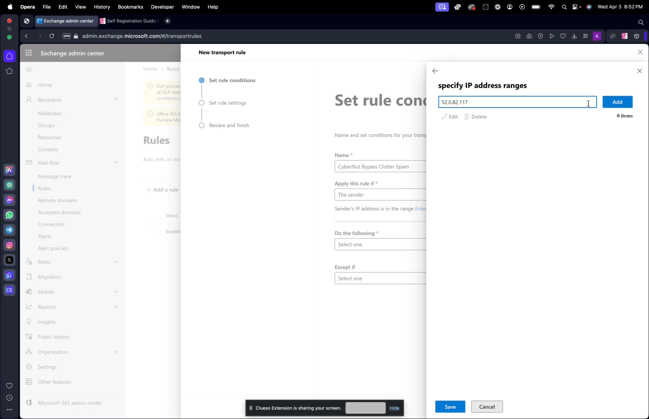649x419 pixels.
Task: Open the Bookmarks menu in the menu bar
Action: click(x=130, y=7)
